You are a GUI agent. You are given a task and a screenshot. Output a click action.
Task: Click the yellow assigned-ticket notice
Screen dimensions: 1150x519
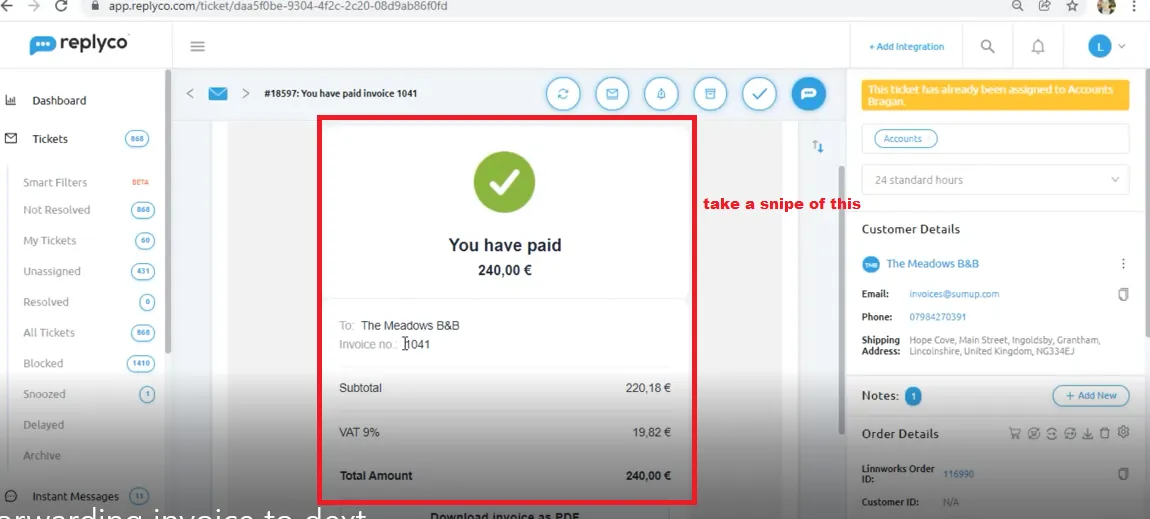click(995, 95)
